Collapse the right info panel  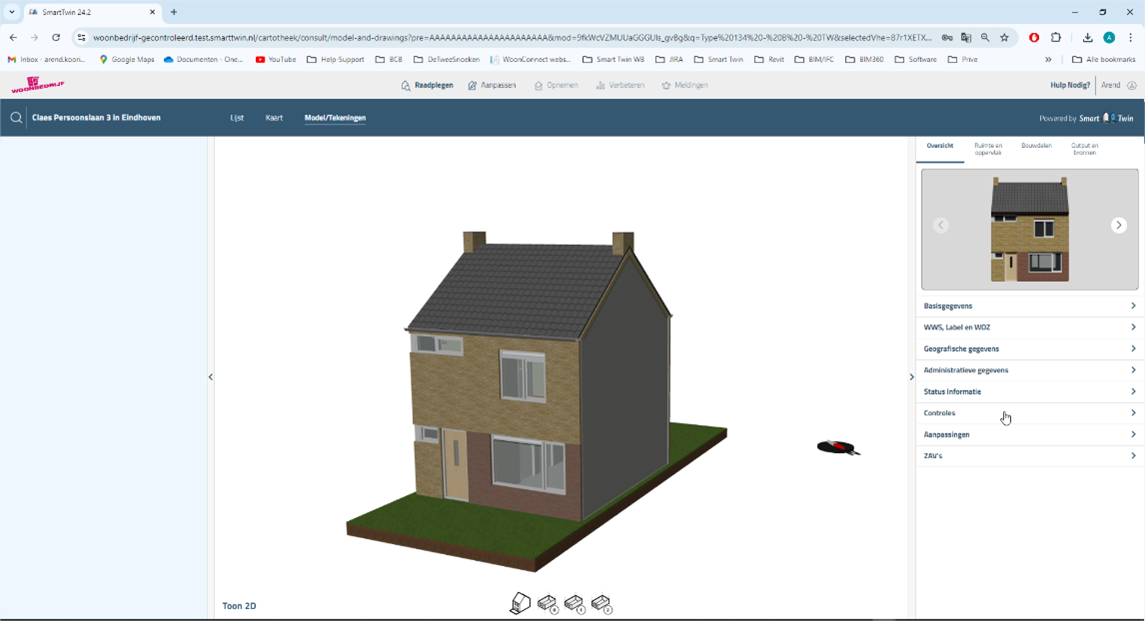click(x=911, y=377)
